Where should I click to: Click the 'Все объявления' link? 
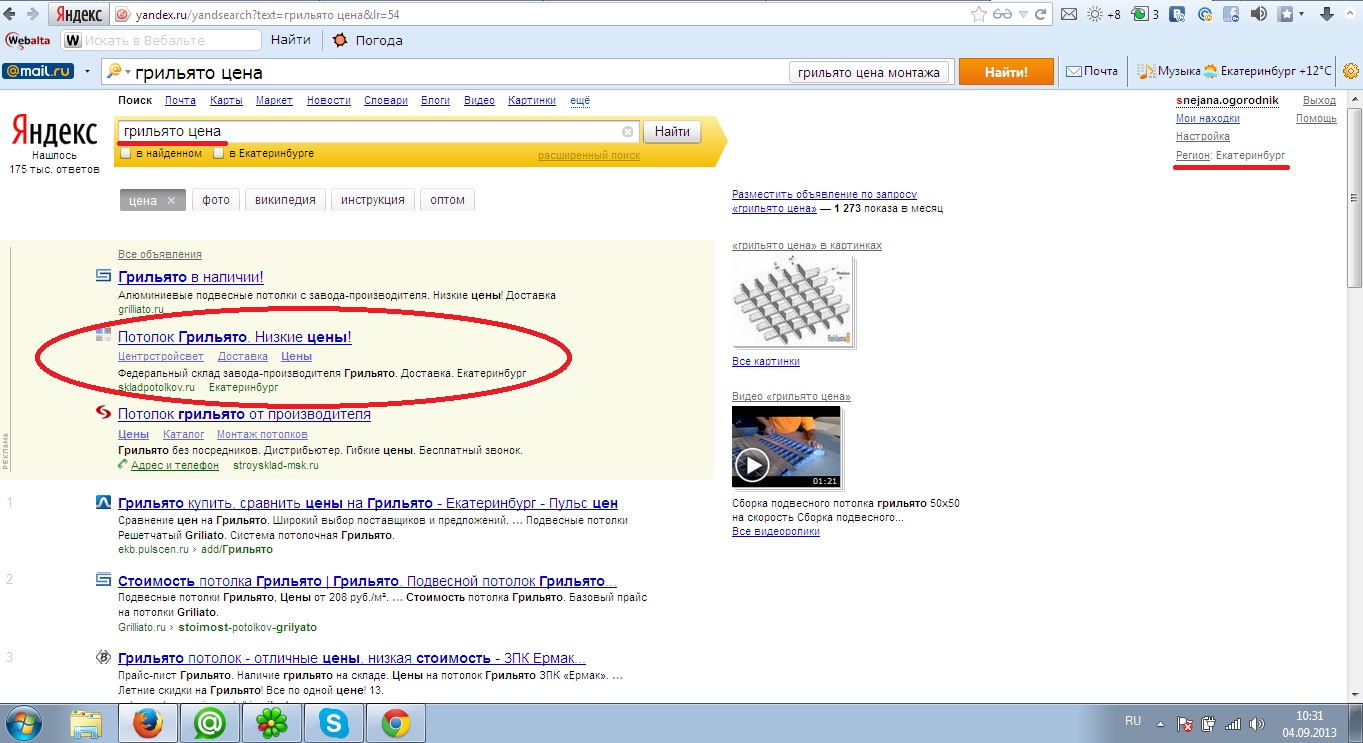[160, 254]
